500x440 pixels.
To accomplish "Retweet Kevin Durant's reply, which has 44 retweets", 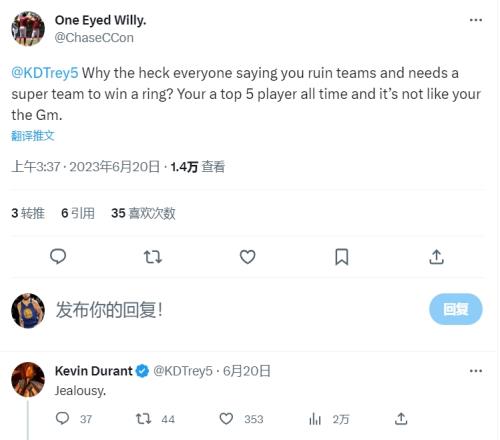I will (x=144, y=419).
